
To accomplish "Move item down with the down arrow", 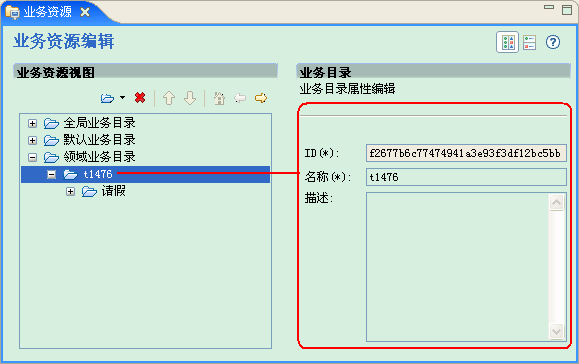I will 190,98.
